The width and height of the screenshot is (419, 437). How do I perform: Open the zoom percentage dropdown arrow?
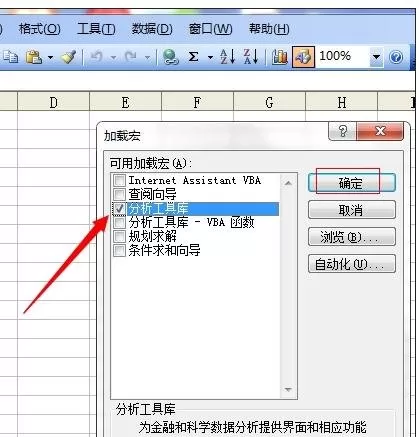click(376, 57)
